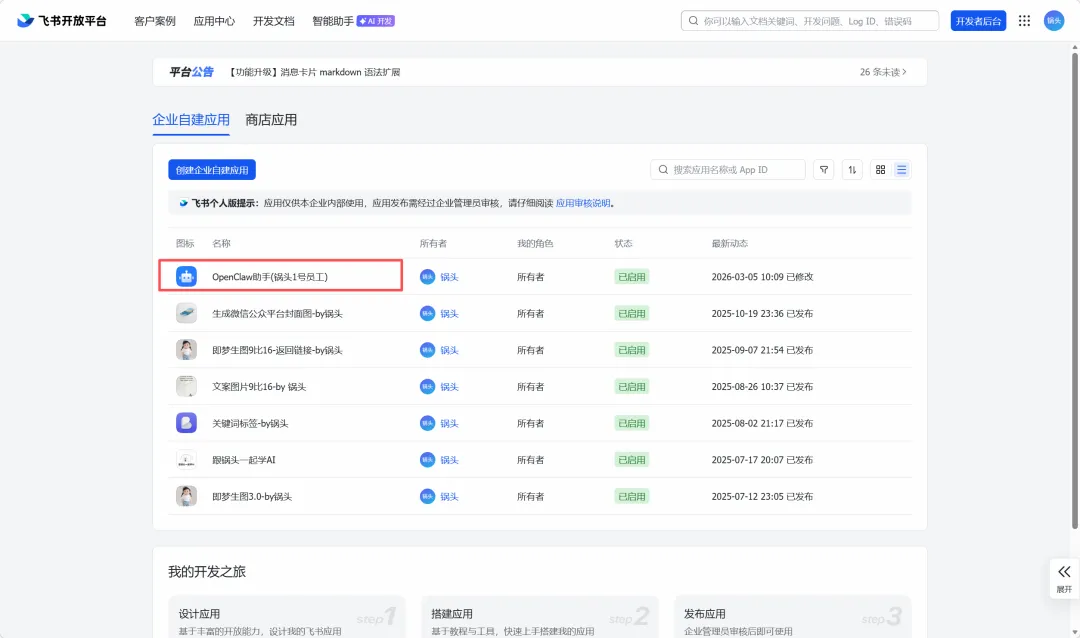The height and width of the screenshot is (638, 1080).
Task: Open 文案图片9比16-by 锅头 app name
Action: (x=259, y=387)
